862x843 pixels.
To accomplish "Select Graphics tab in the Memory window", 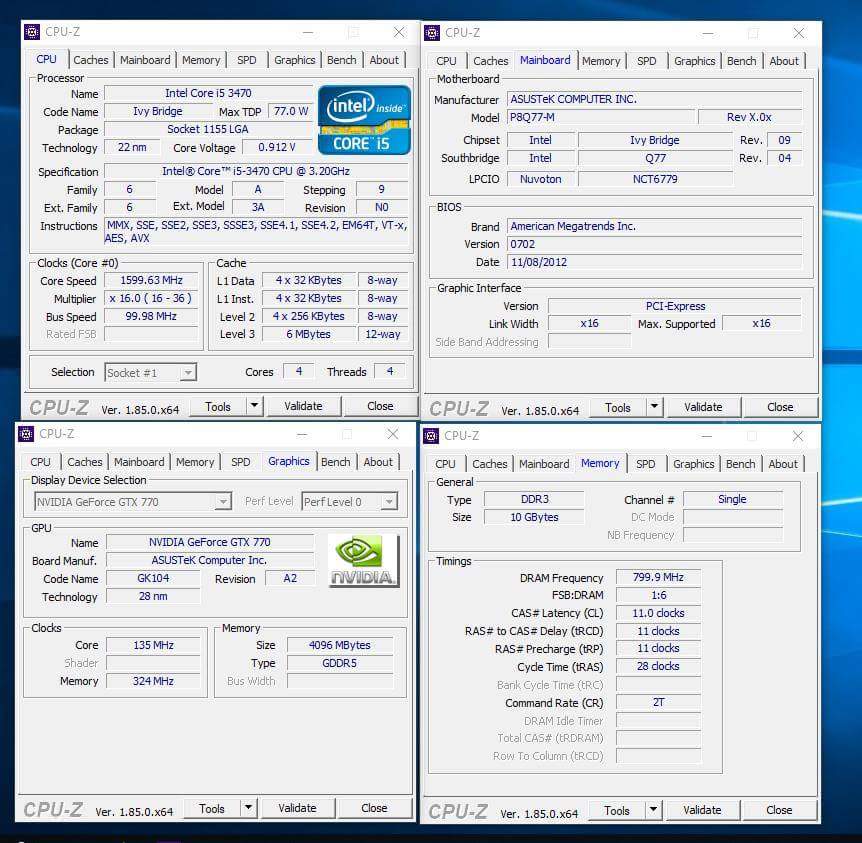I will [x=694, y=464].
